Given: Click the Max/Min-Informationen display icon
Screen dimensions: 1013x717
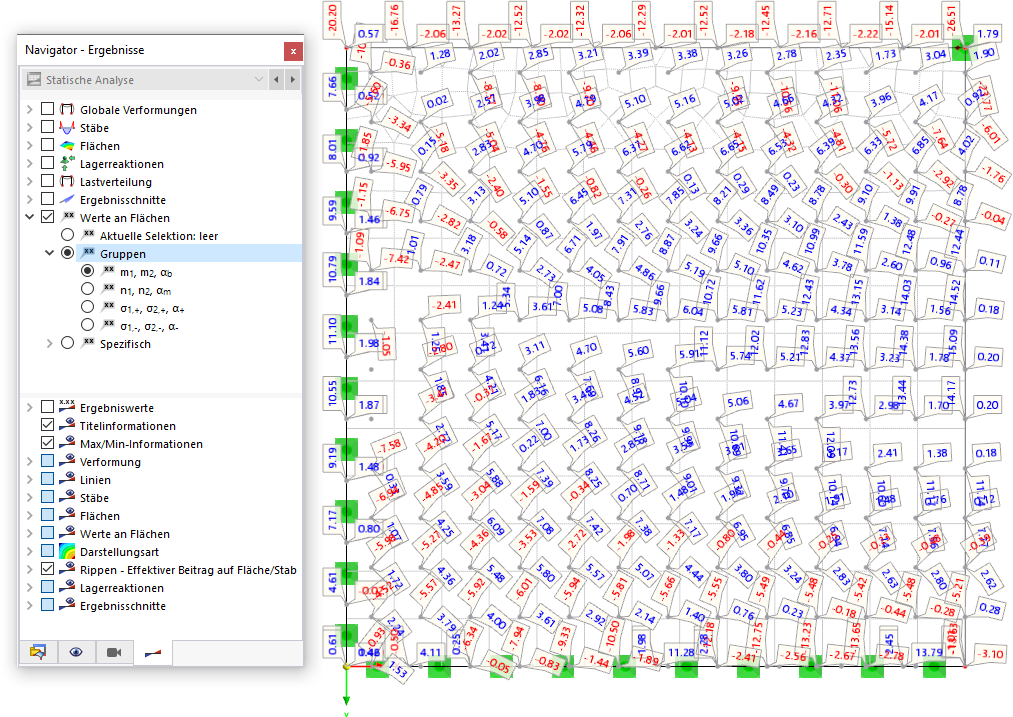Looking at the screenshot, I should (x=67, y=443).
